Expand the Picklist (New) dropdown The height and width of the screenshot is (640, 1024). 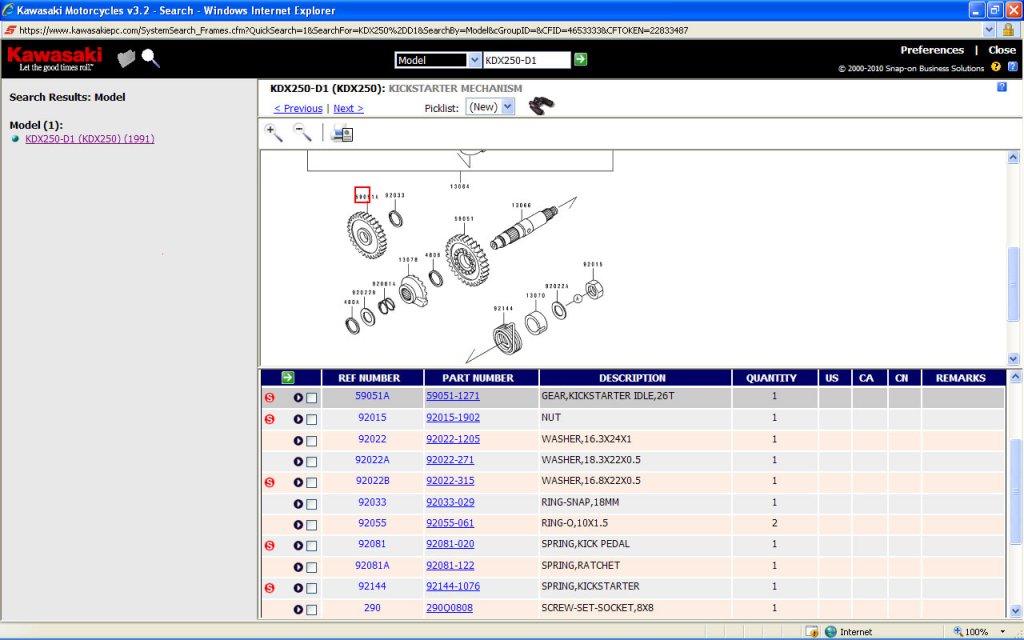click(x=508, y=107)
